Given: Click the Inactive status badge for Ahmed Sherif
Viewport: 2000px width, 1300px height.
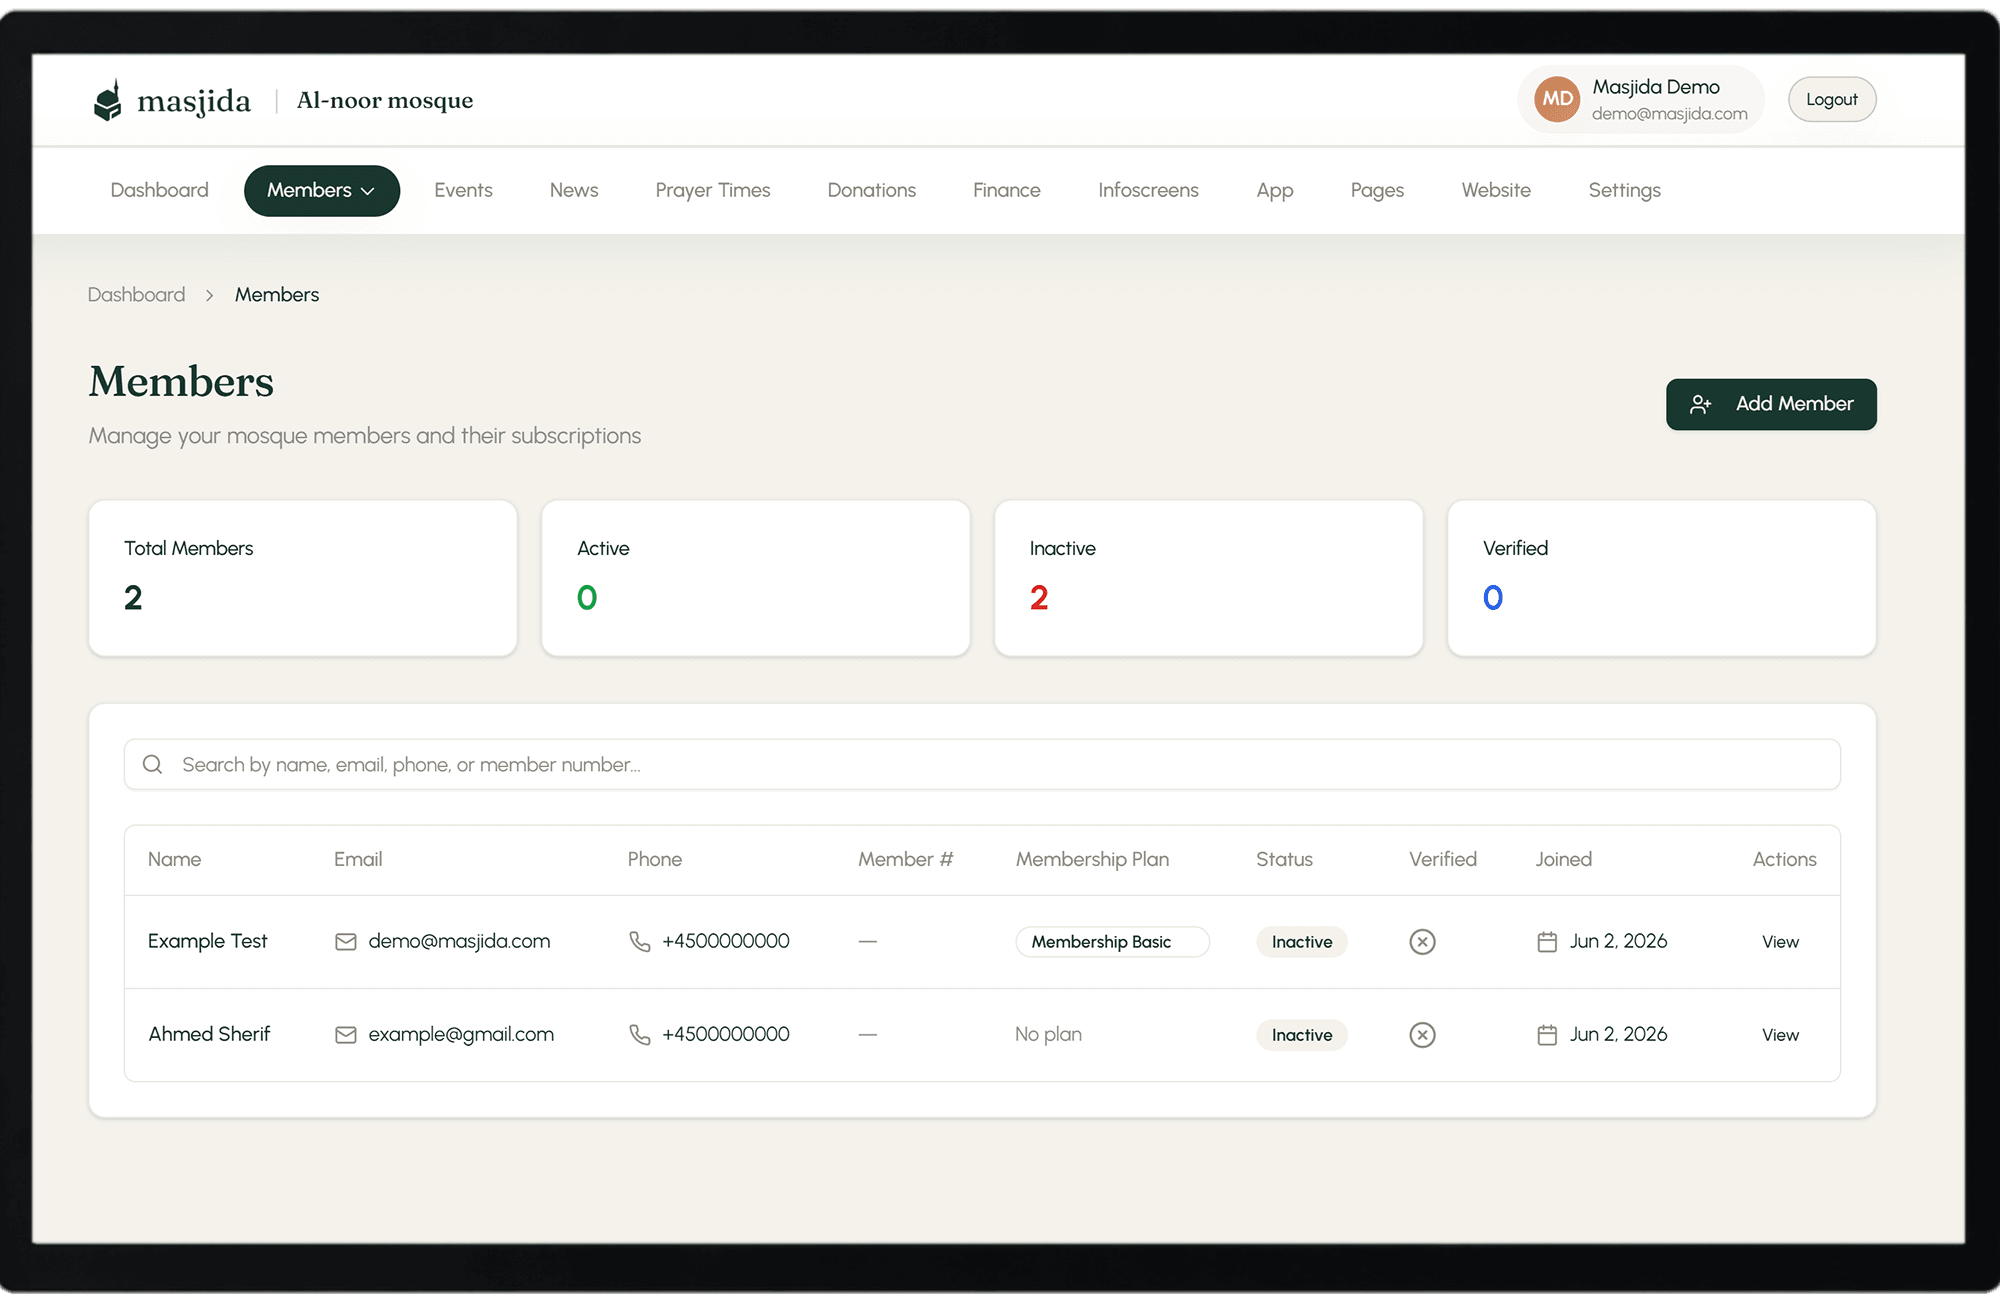Looking at the screenshot, I should [x=1302, y=1035].
